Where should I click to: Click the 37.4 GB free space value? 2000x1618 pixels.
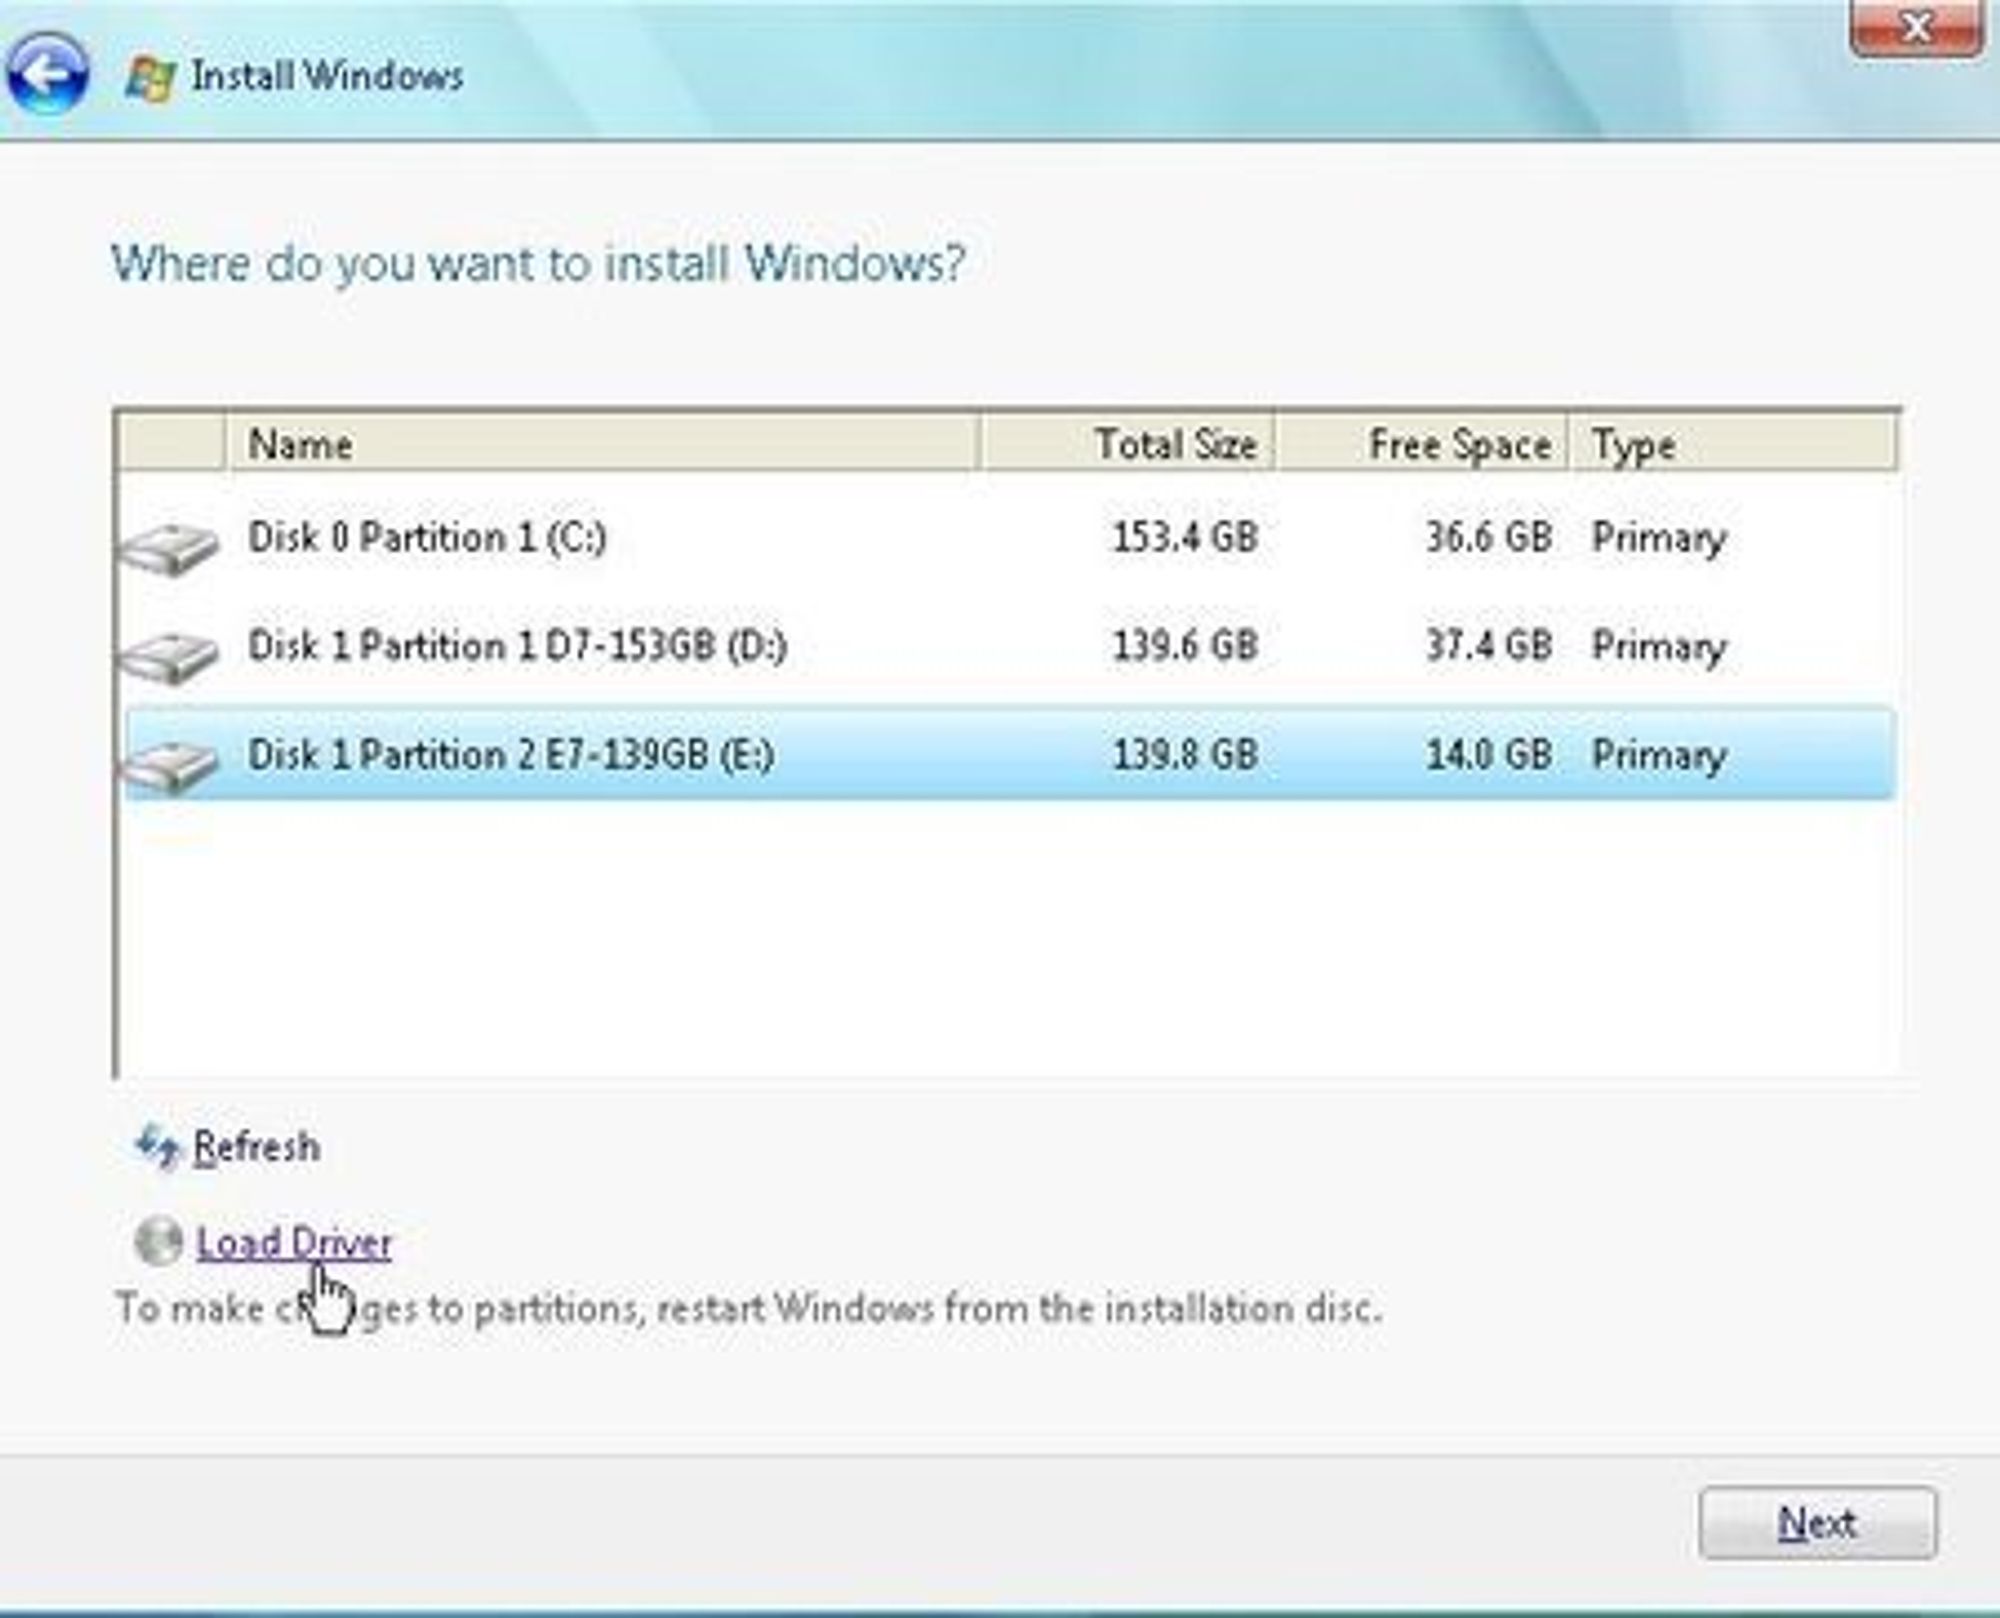(1489, 646)
